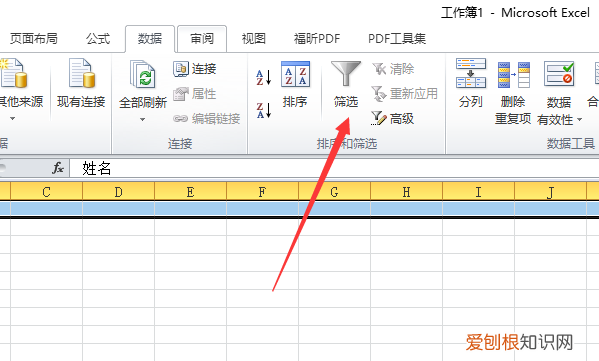Select column D header
Viewport: 599px width, 361px height.
pyautogui.click(x=118, y=191)
